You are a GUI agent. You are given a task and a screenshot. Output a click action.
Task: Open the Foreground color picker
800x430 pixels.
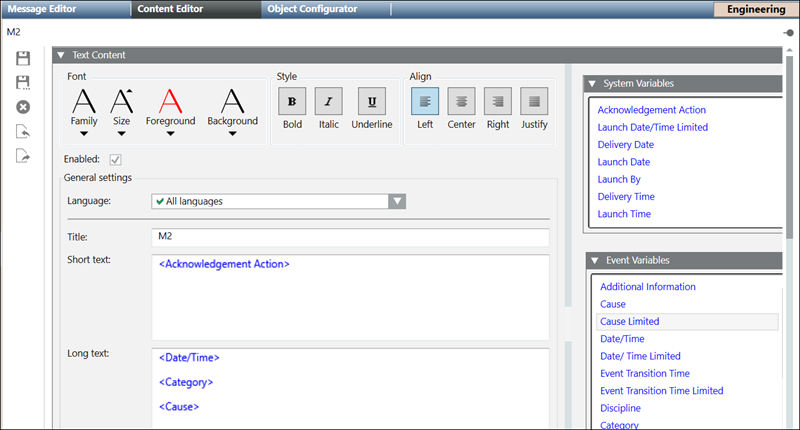pos(170,134)
